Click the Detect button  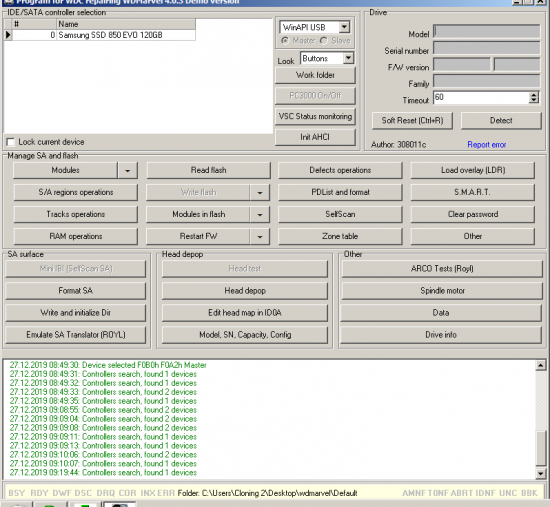pyautogui.click(x=501, y=121)
